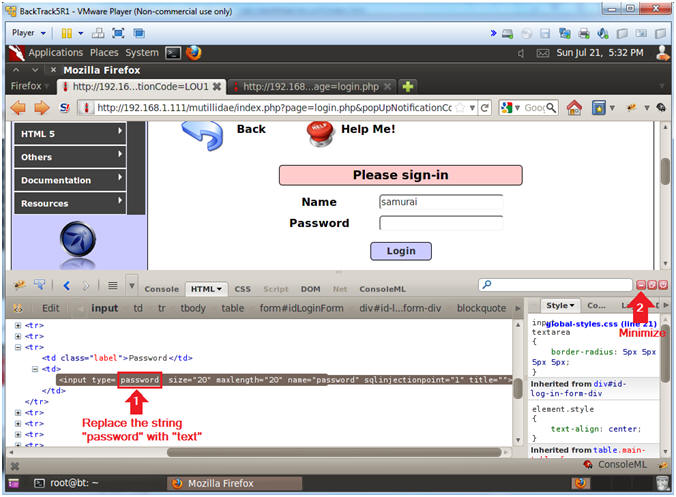Toggle the Firebug command line list icon
This screenshot has width=676, height=497.
point(113,285)
